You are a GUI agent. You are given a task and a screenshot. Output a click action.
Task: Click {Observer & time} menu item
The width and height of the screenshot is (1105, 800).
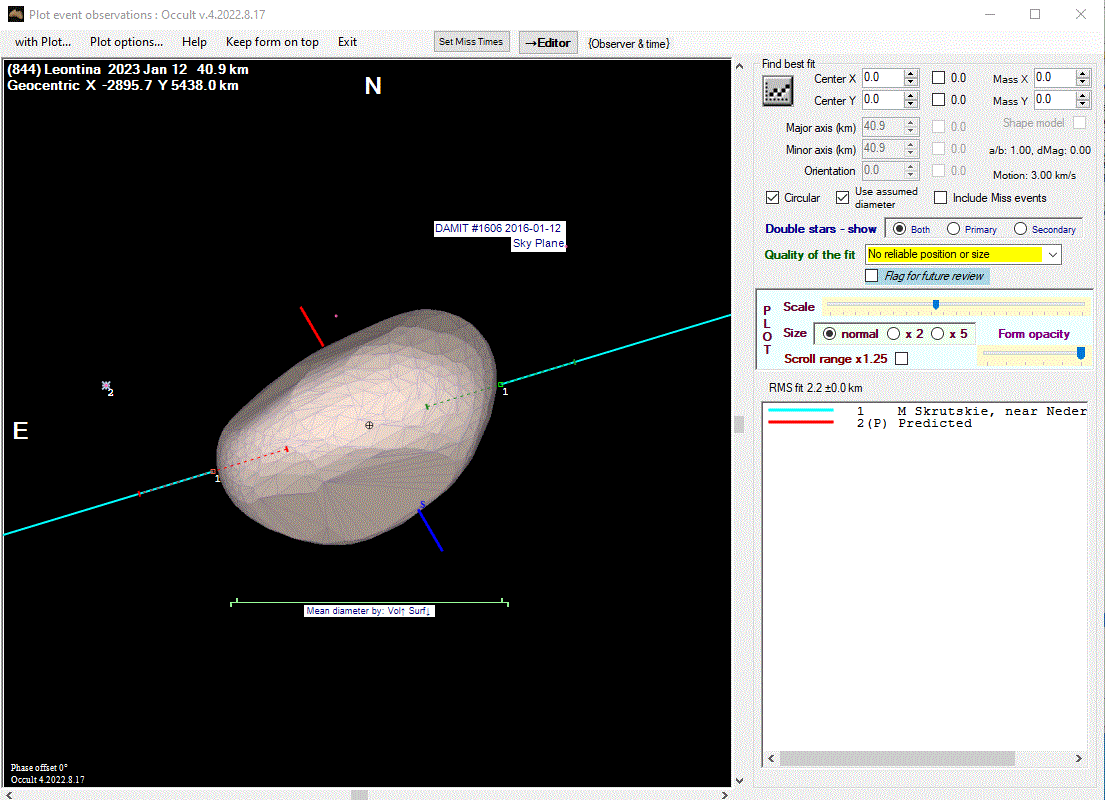click(x=629, y=44)
